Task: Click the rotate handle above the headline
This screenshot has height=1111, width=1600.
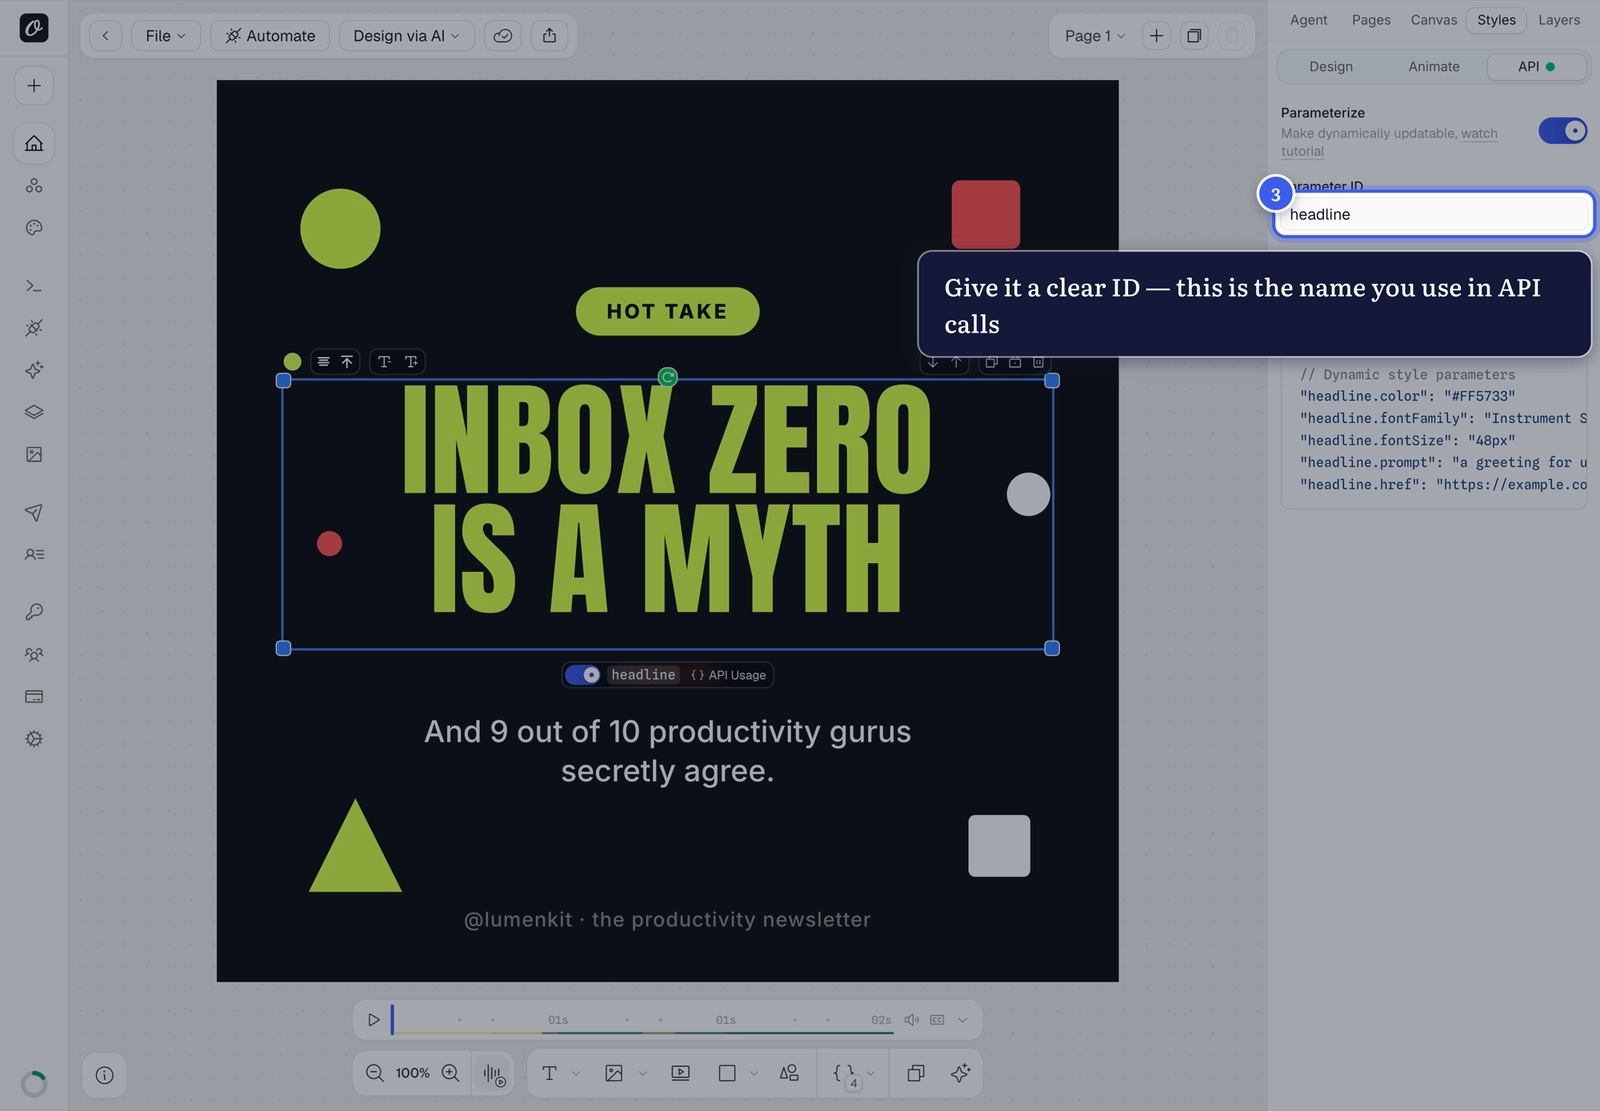Action: point(668,377)
